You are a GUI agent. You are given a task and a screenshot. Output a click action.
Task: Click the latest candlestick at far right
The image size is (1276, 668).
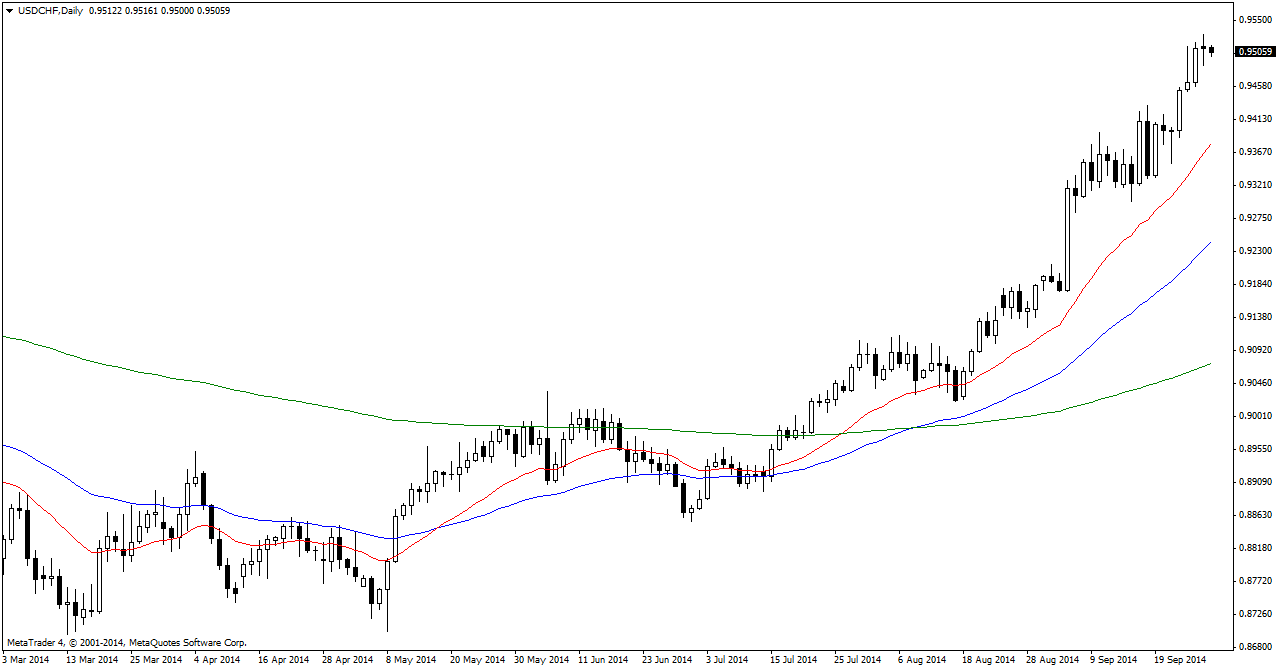point(1211,50)
